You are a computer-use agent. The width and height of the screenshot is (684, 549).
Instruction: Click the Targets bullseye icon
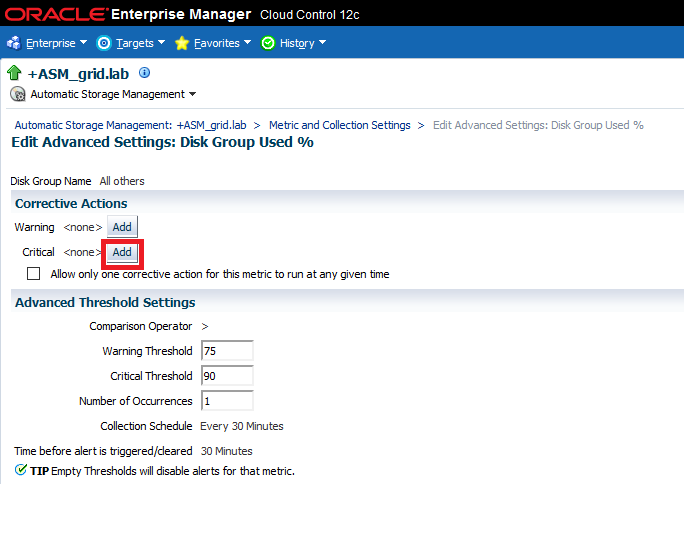click(x=104, y=43)
